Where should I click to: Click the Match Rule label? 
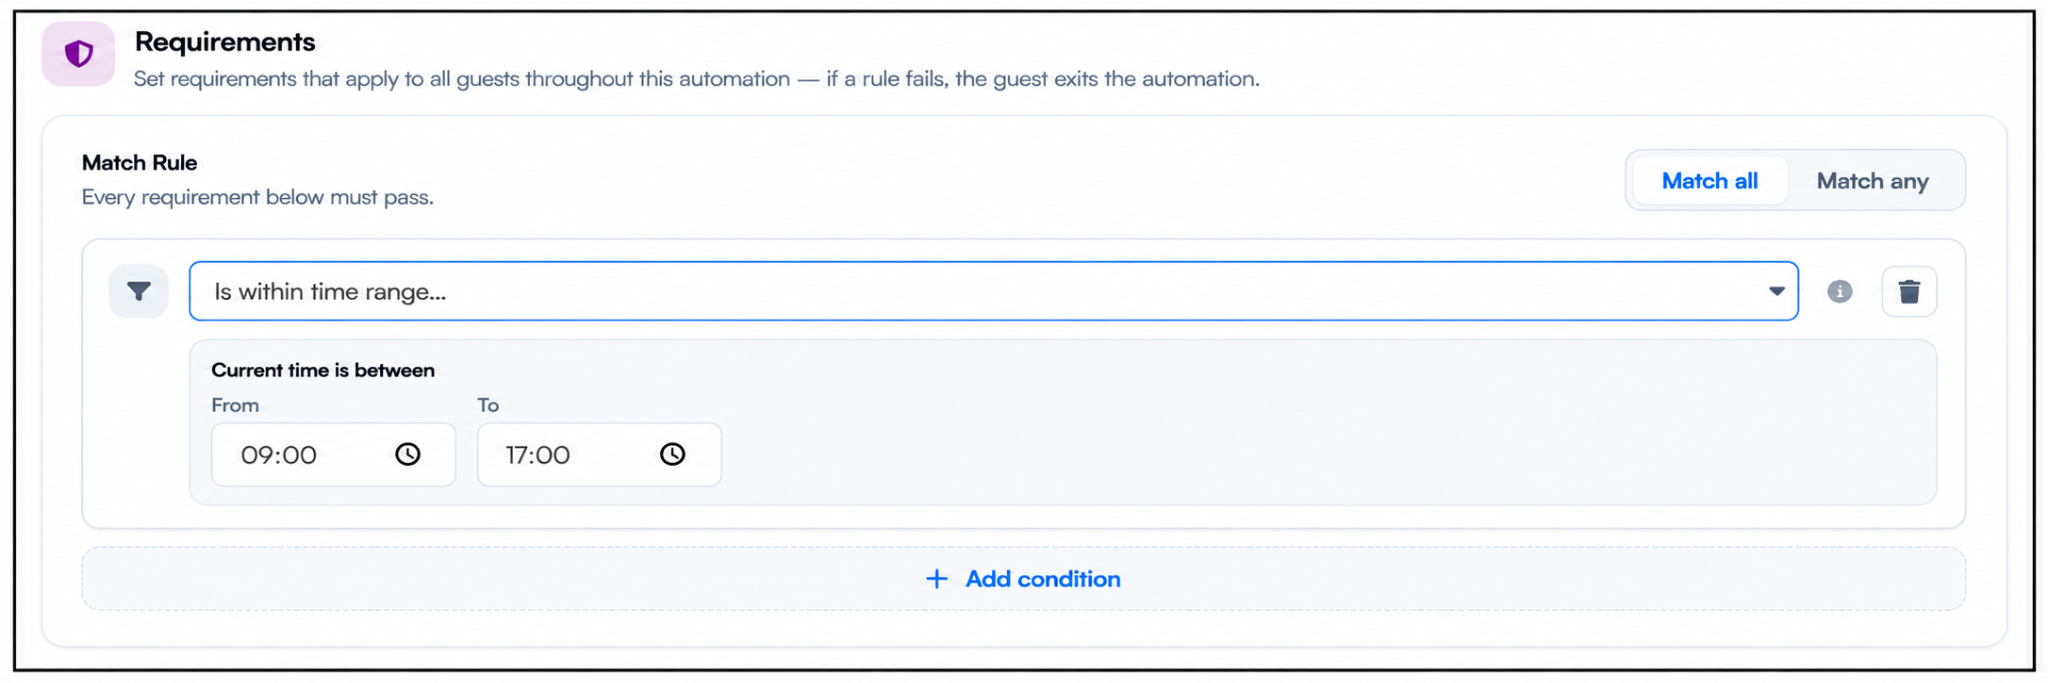[x=140, y=162]
